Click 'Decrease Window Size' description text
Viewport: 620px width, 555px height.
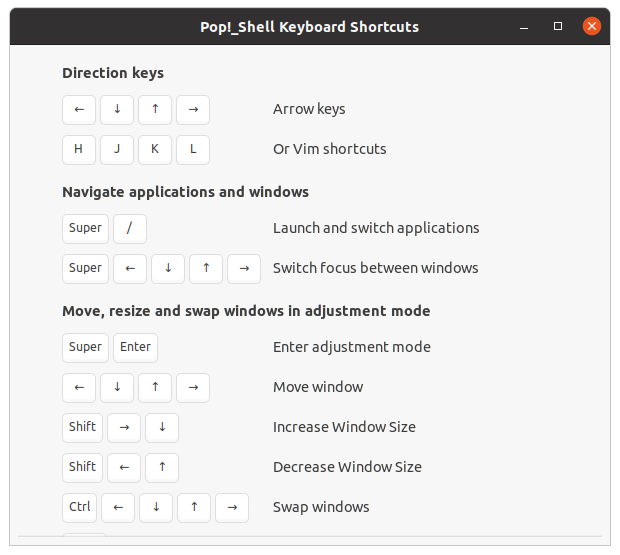[x=347, y=467]
